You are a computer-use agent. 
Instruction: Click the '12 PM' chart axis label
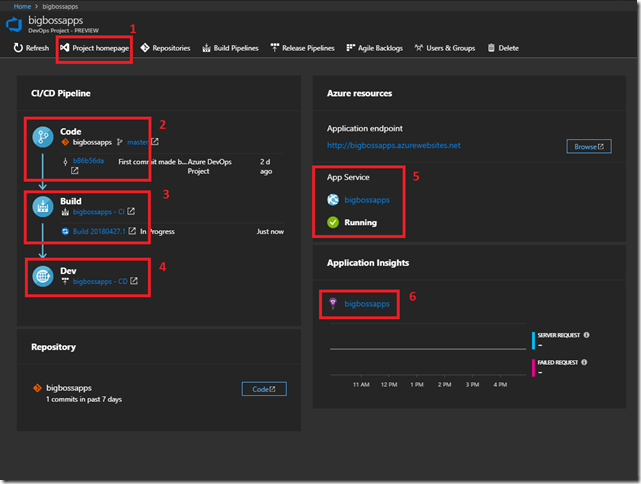389,385
